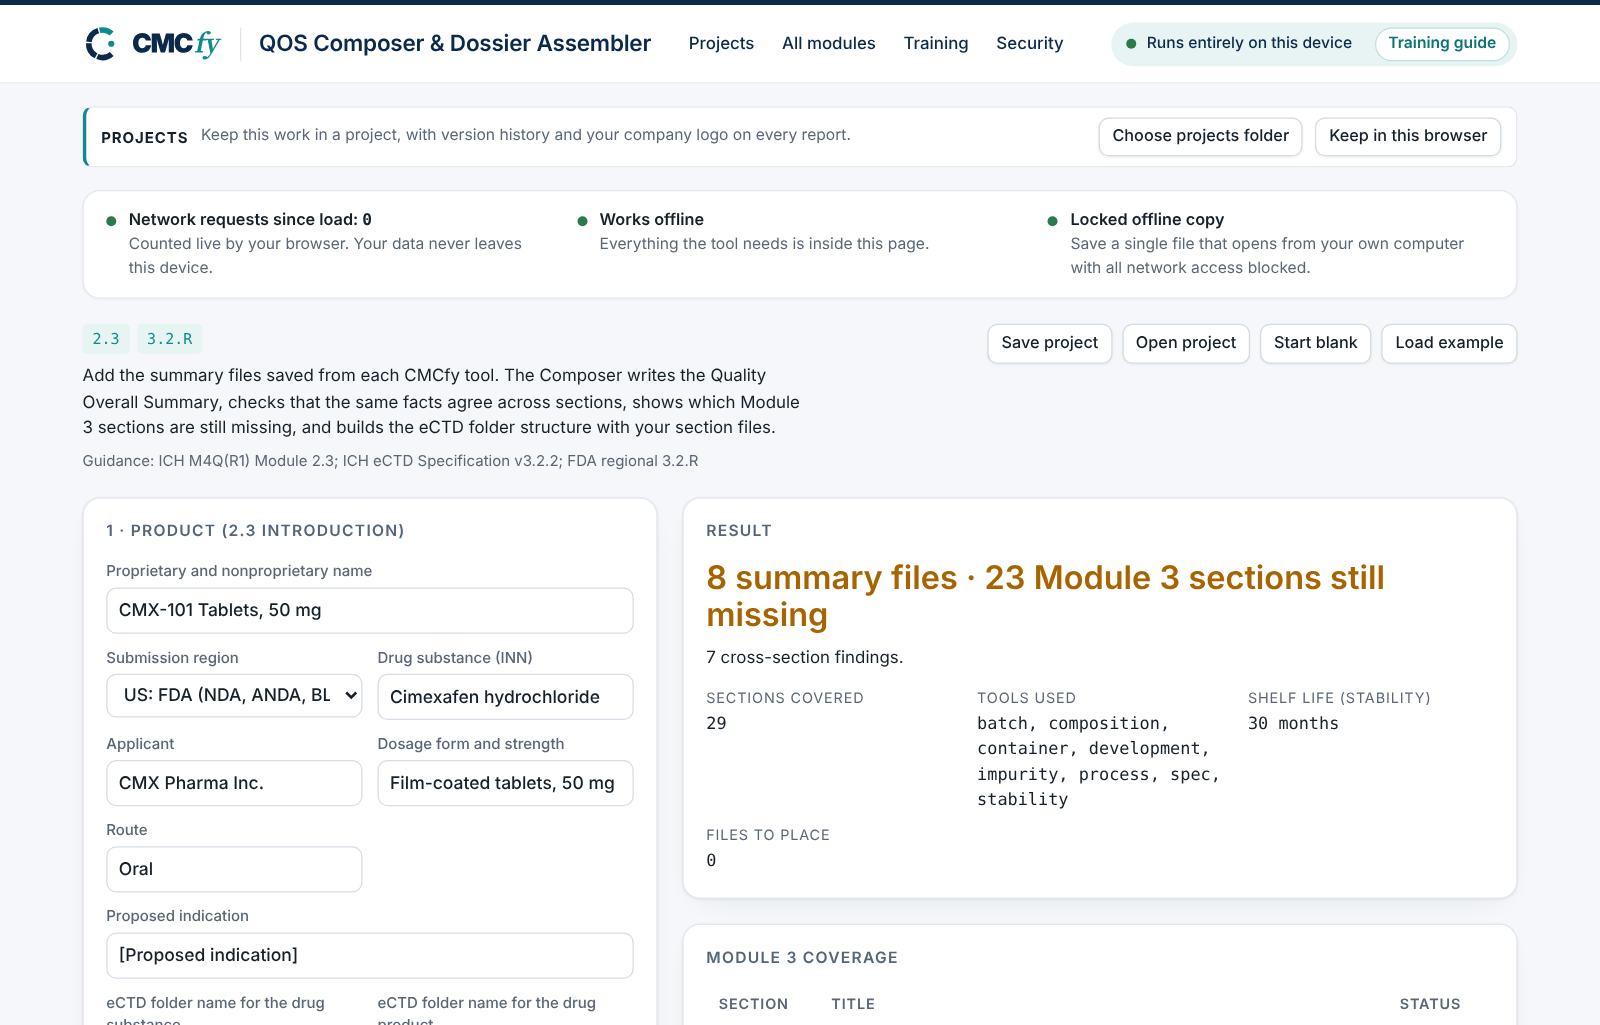Click the Guidance ICH M4Q(R1) reference line

tap(390, 461)
